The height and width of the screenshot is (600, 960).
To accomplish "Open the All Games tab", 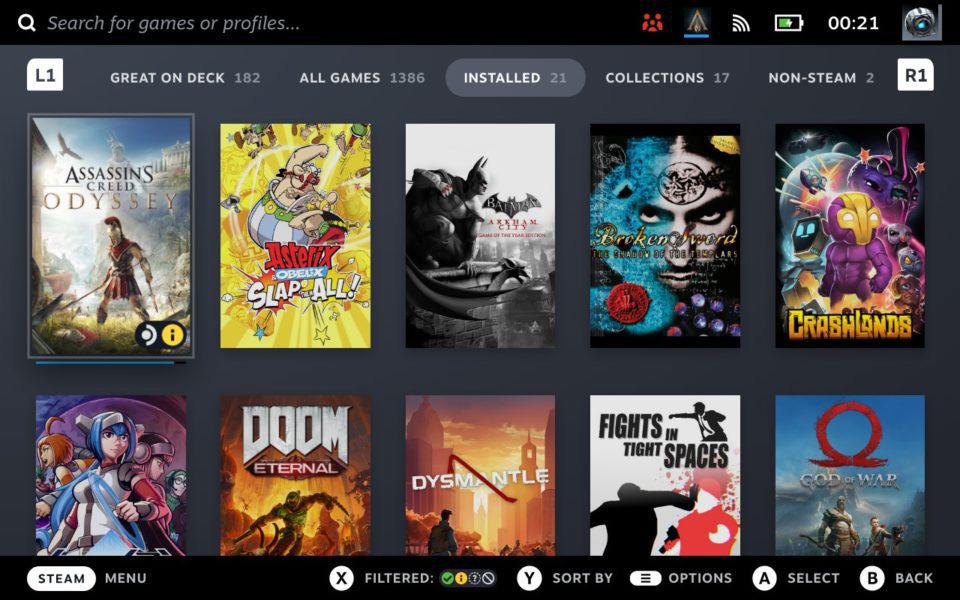I will [361, 77].
